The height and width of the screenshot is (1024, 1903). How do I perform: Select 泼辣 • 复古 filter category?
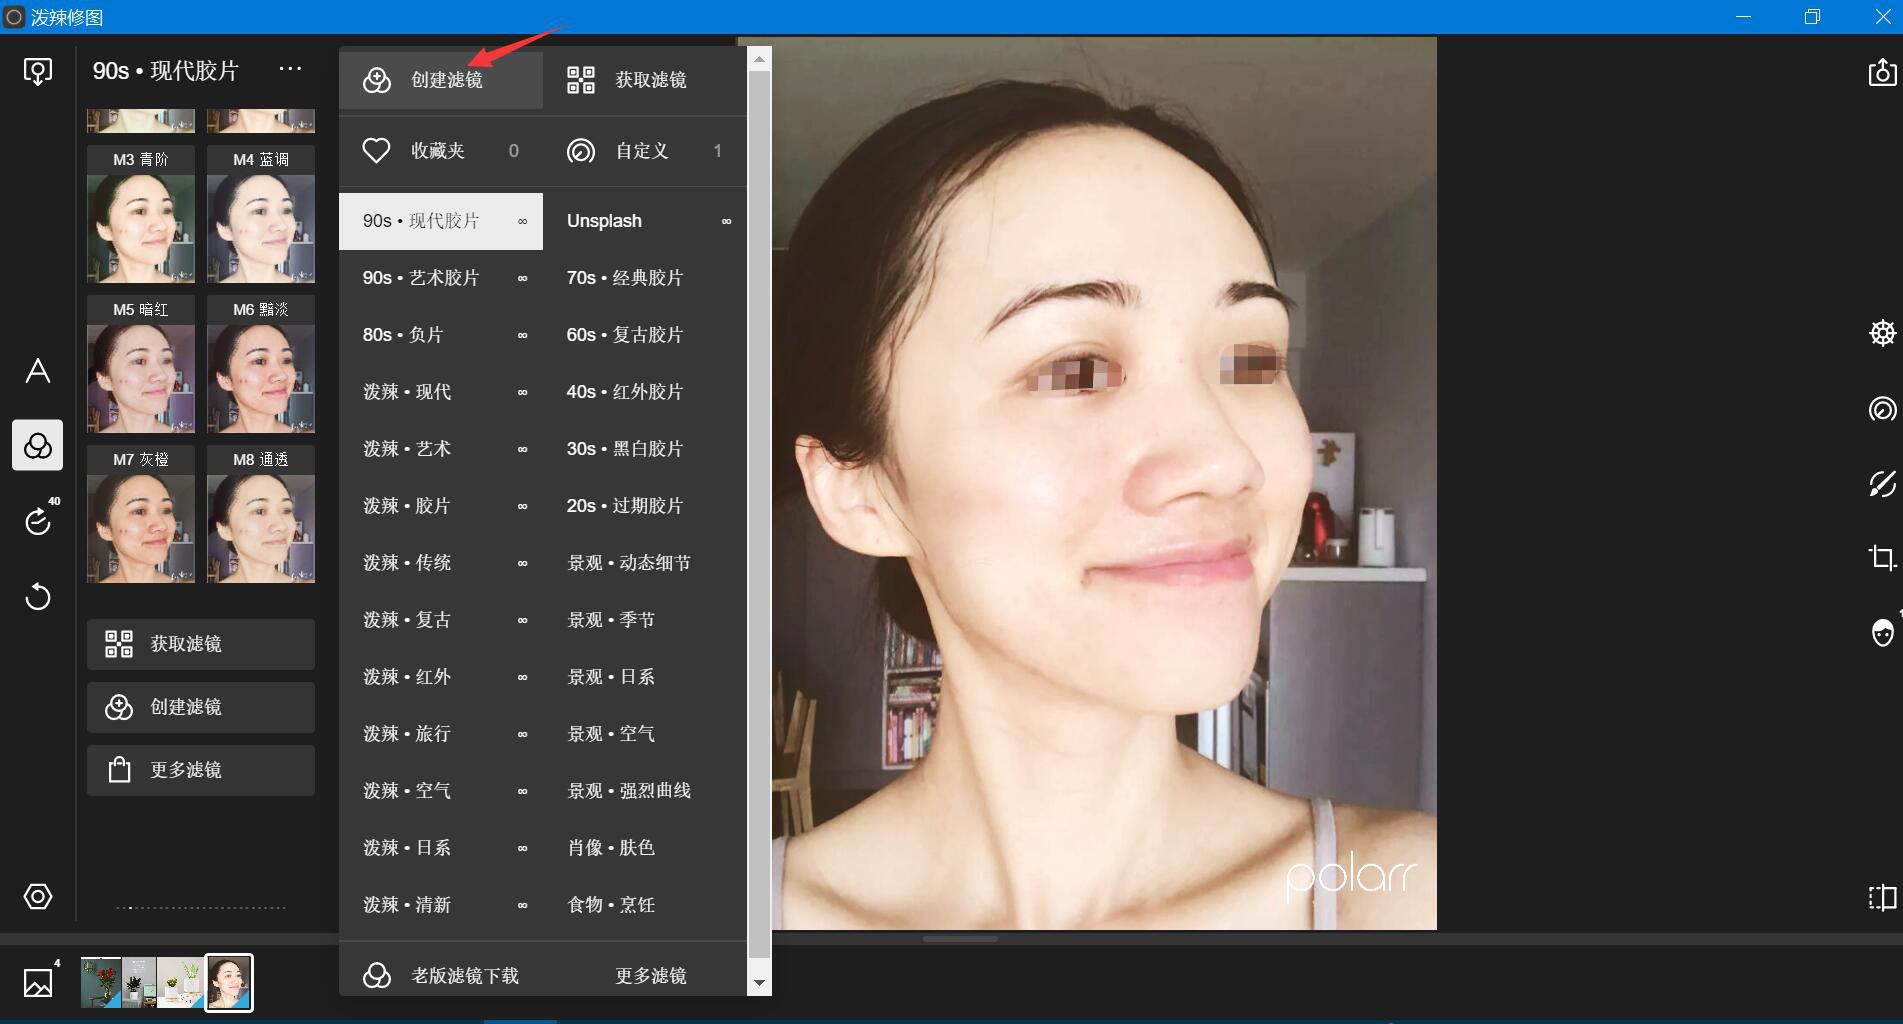click(441, 620)
